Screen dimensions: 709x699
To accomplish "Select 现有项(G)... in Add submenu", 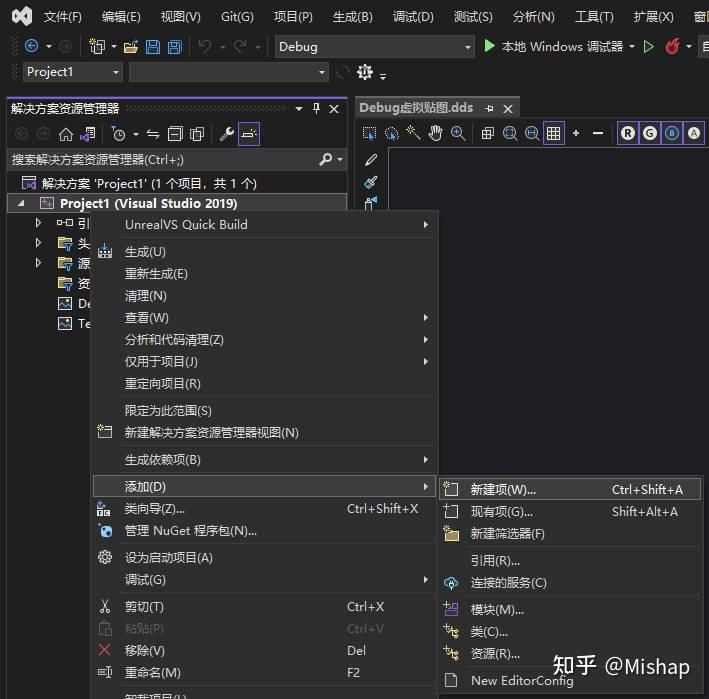I will pyautogui.click(x=570, y=512).
